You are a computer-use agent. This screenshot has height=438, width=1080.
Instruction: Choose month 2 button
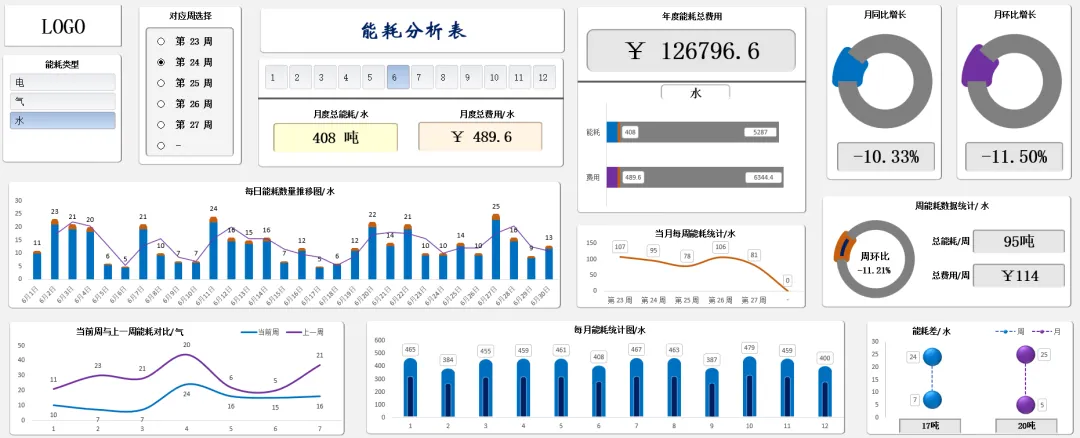[x=300, y=77]
